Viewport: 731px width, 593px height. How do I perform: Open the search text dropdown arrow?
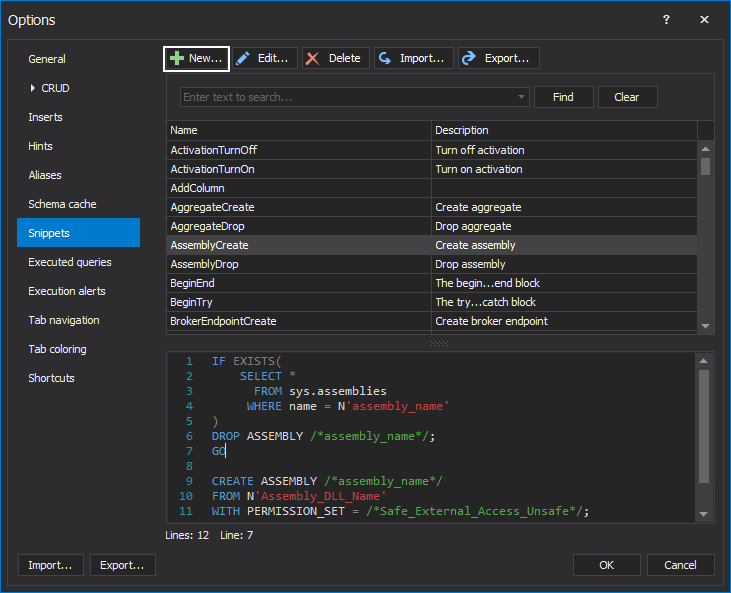coord(521,97)
